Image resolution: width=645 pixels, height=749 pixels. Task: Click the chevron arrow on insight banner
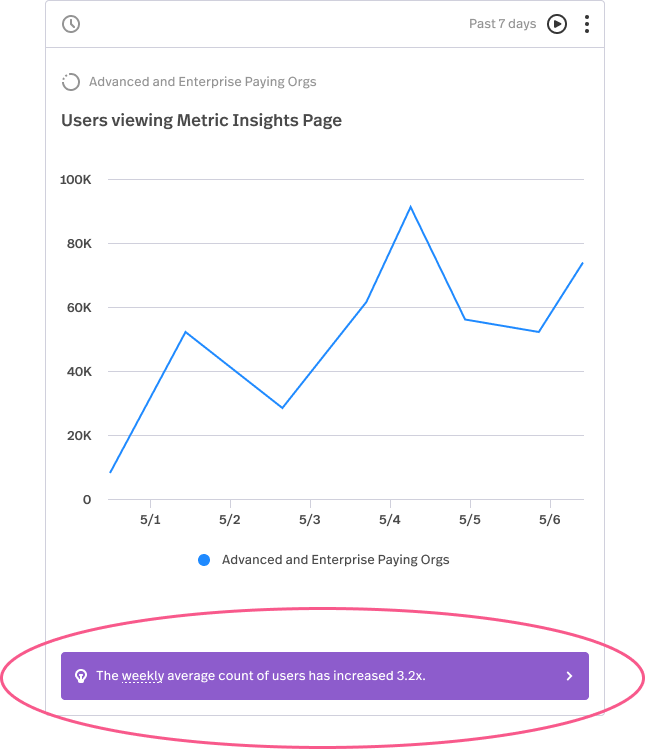click(x=569, y=676)
